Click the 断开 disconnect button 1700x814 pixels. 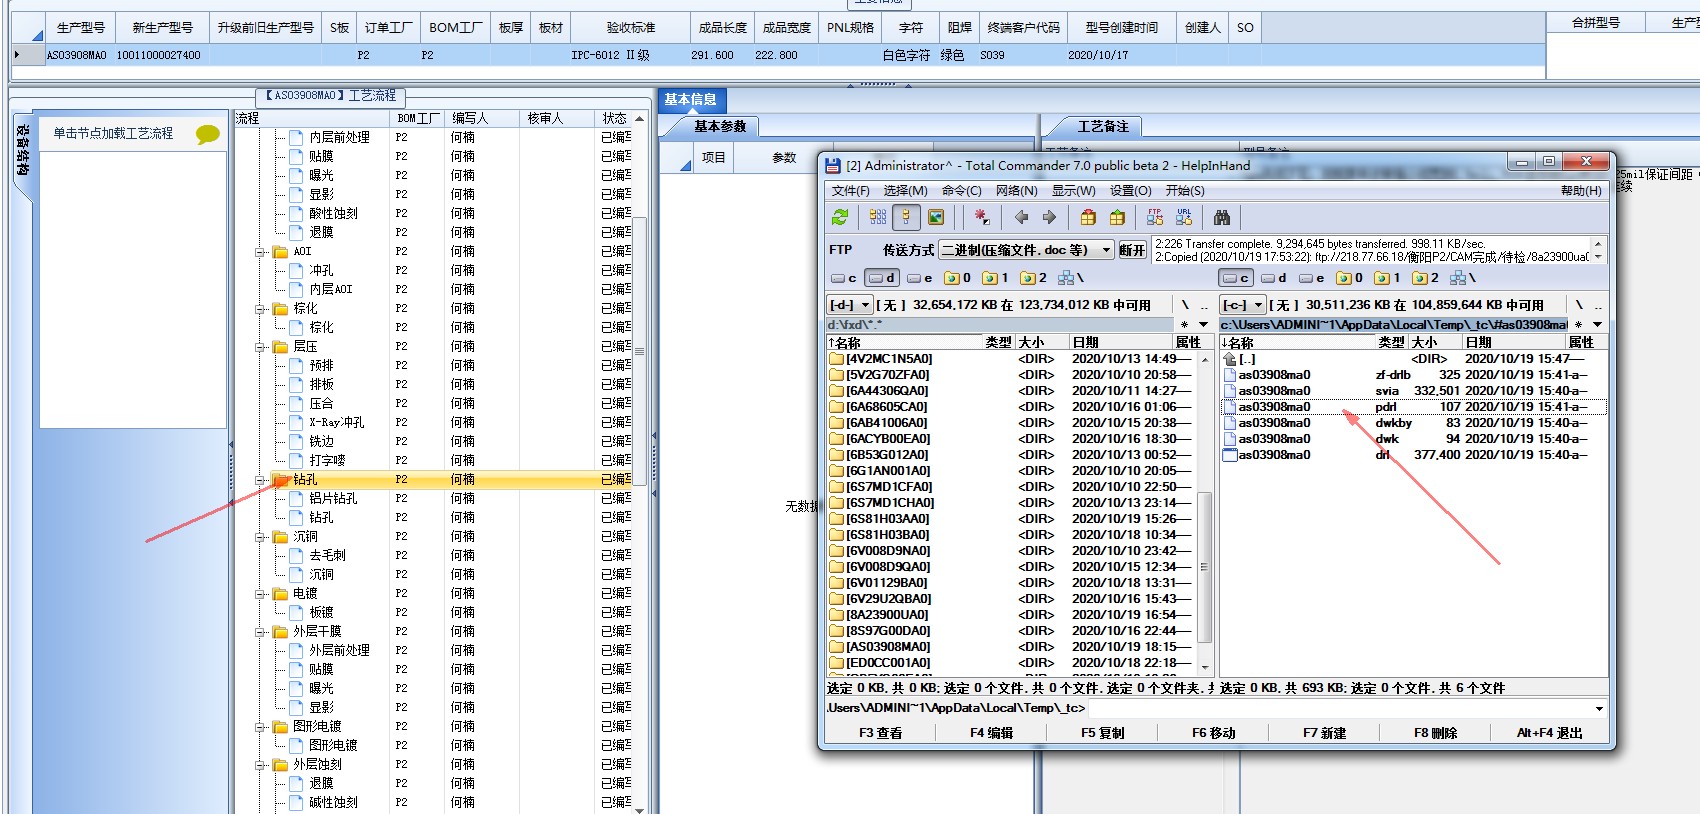tap(1131, 250)
